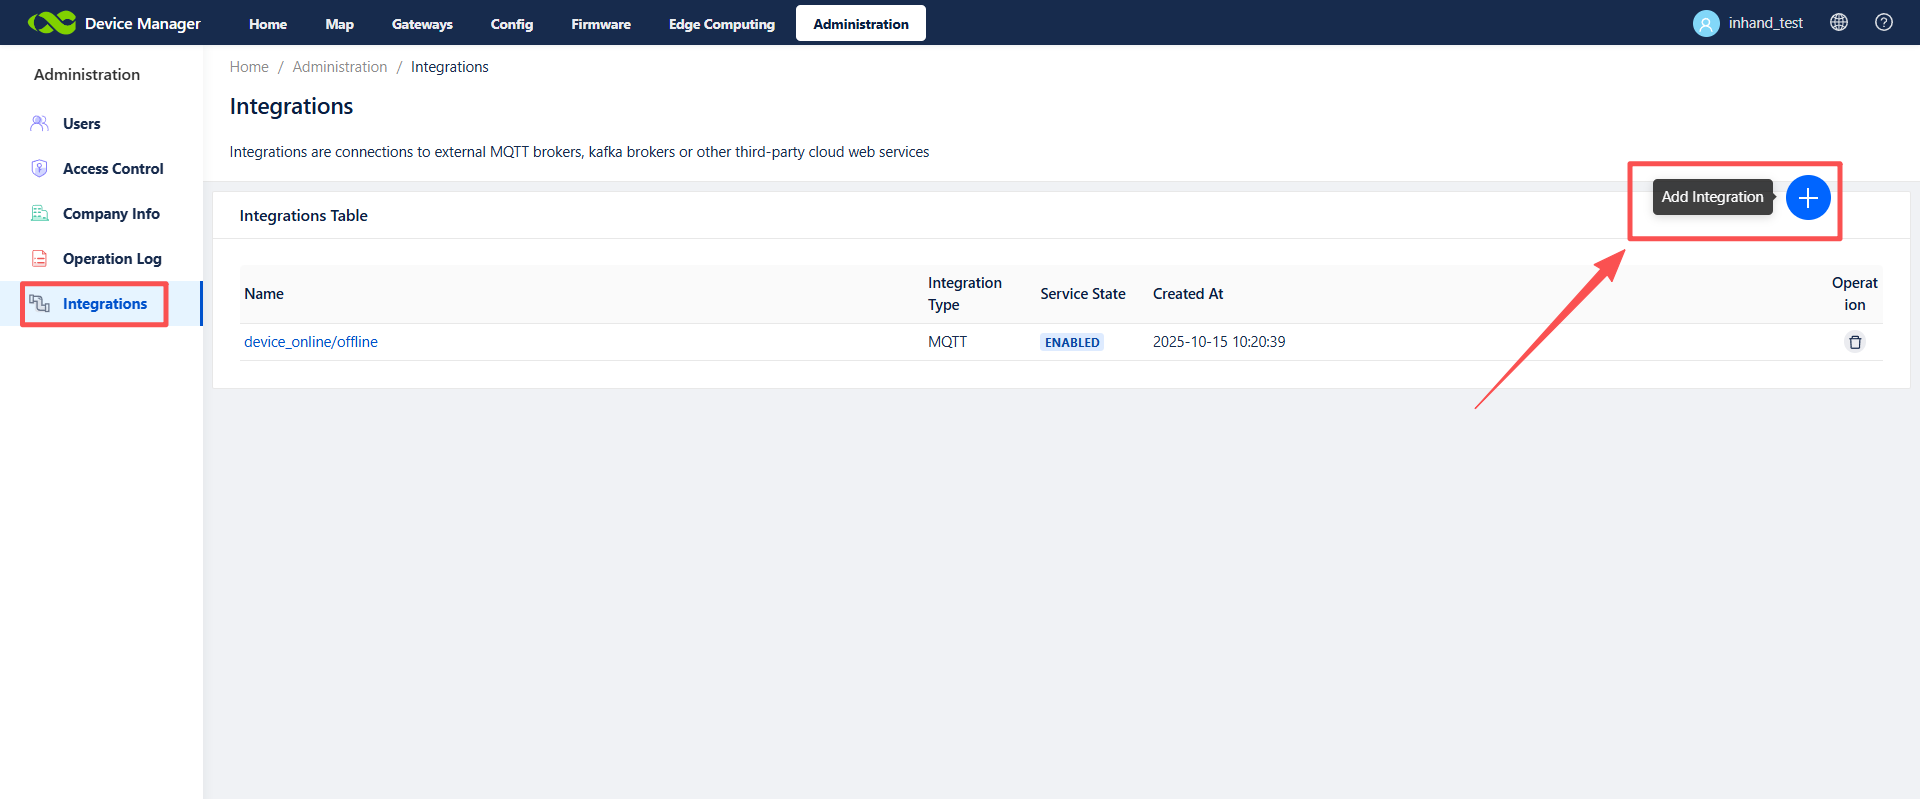Delete the device_online/offline integration via trash icon
The image size is (1920, 799).
click(1854, 342)
